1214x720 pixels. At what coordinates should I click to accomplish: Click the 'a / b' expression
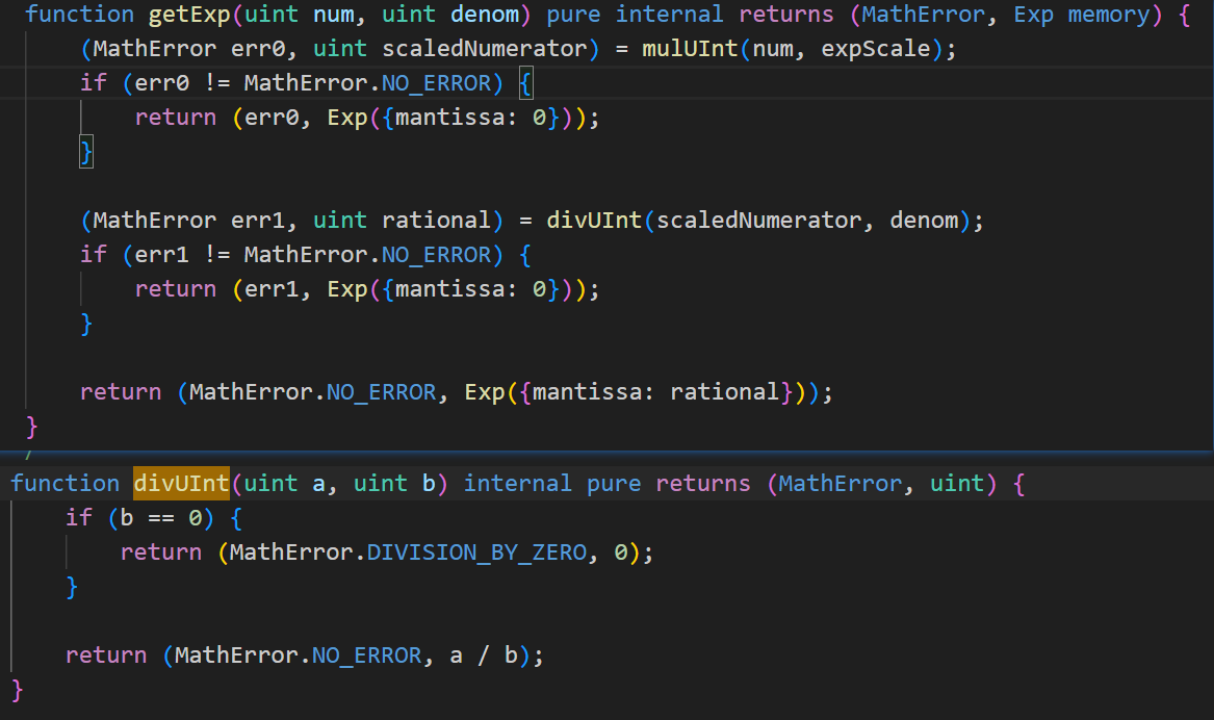pos(484,656)
